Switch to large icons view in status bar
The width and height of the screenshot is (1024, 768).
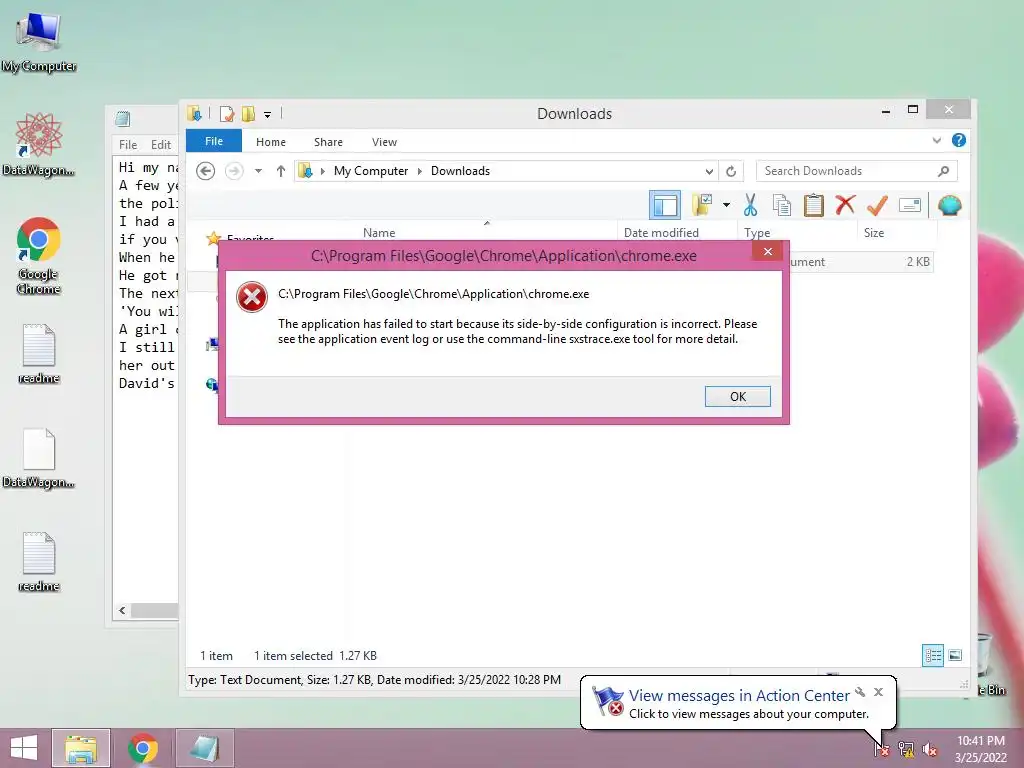955,655
